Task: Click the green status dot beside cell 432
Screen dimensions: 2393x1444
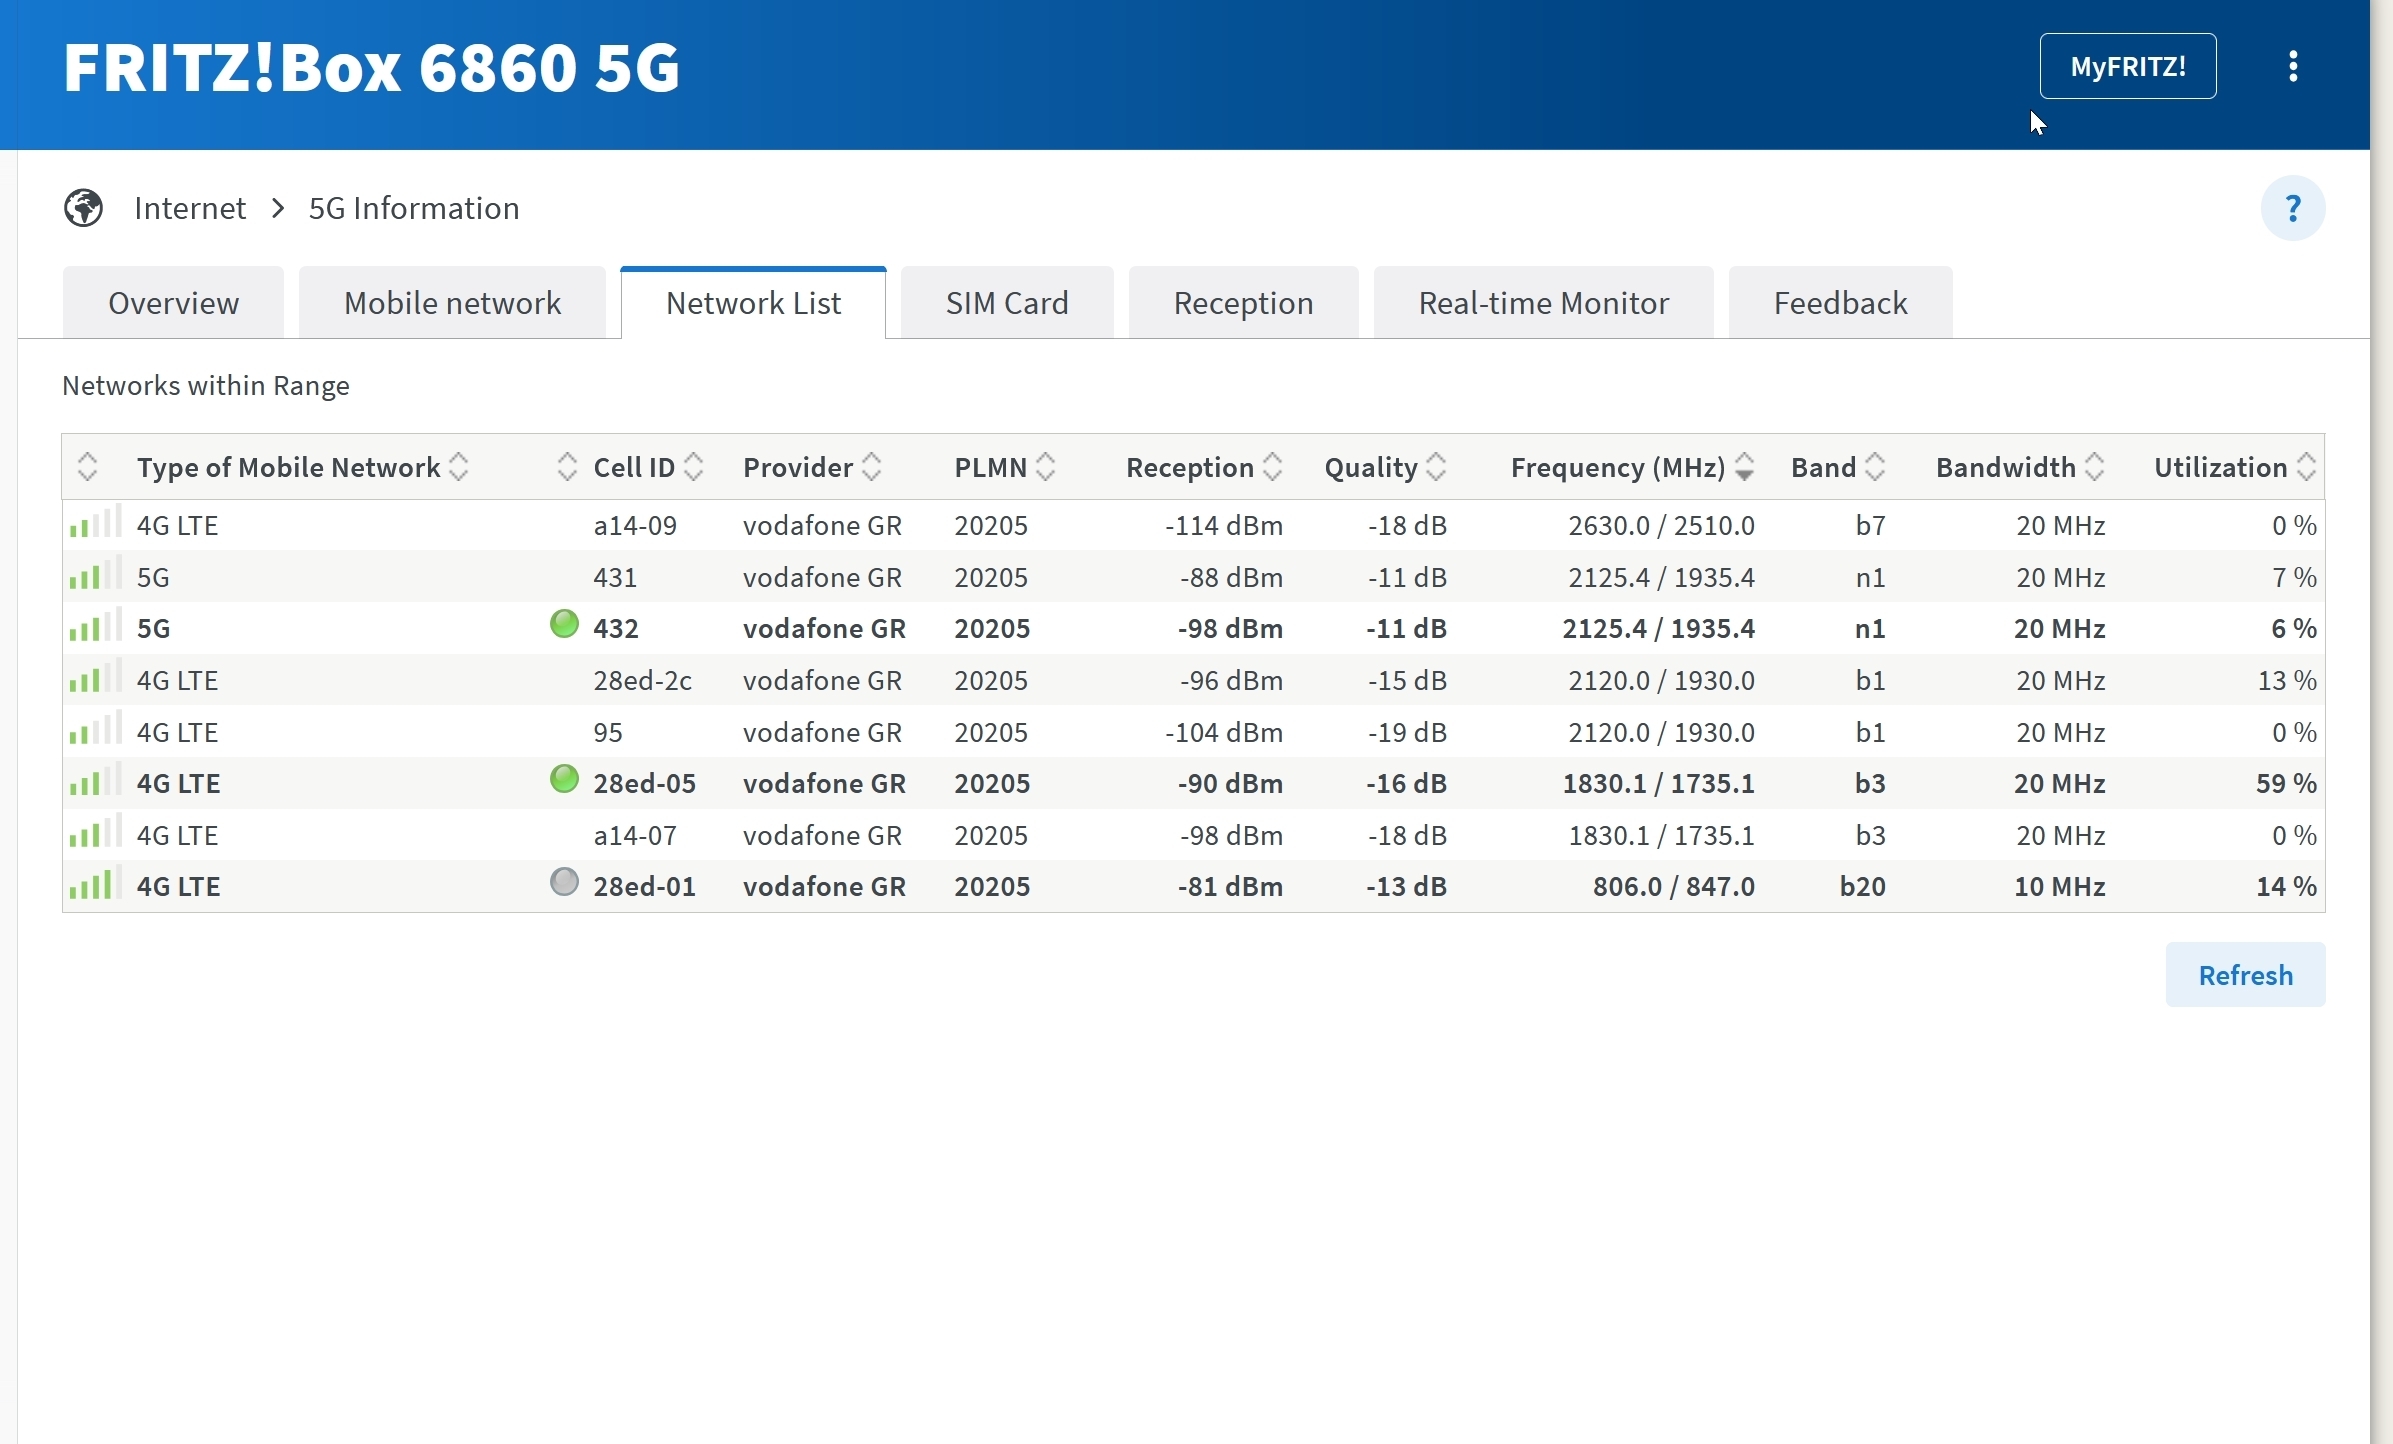Action: (x=565, y=624)
